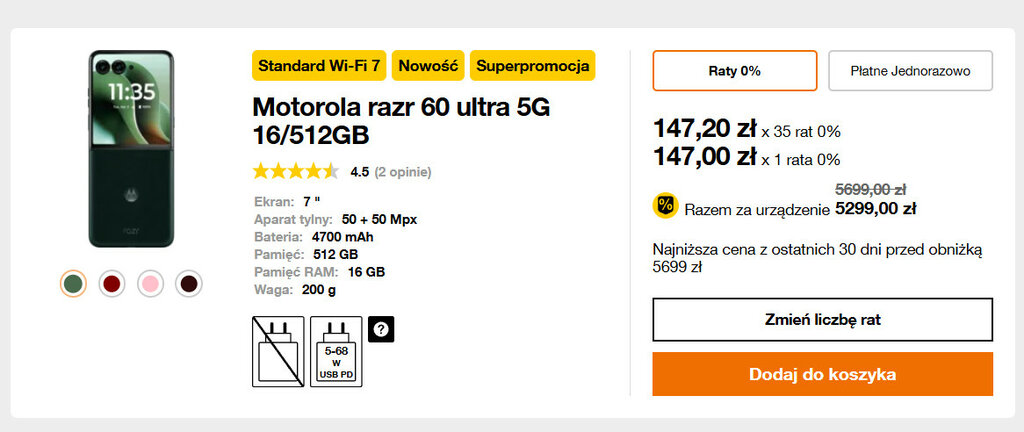Select the dark red color swatch
Screen dimensions: 1024x432
click(x=112, y=284)
